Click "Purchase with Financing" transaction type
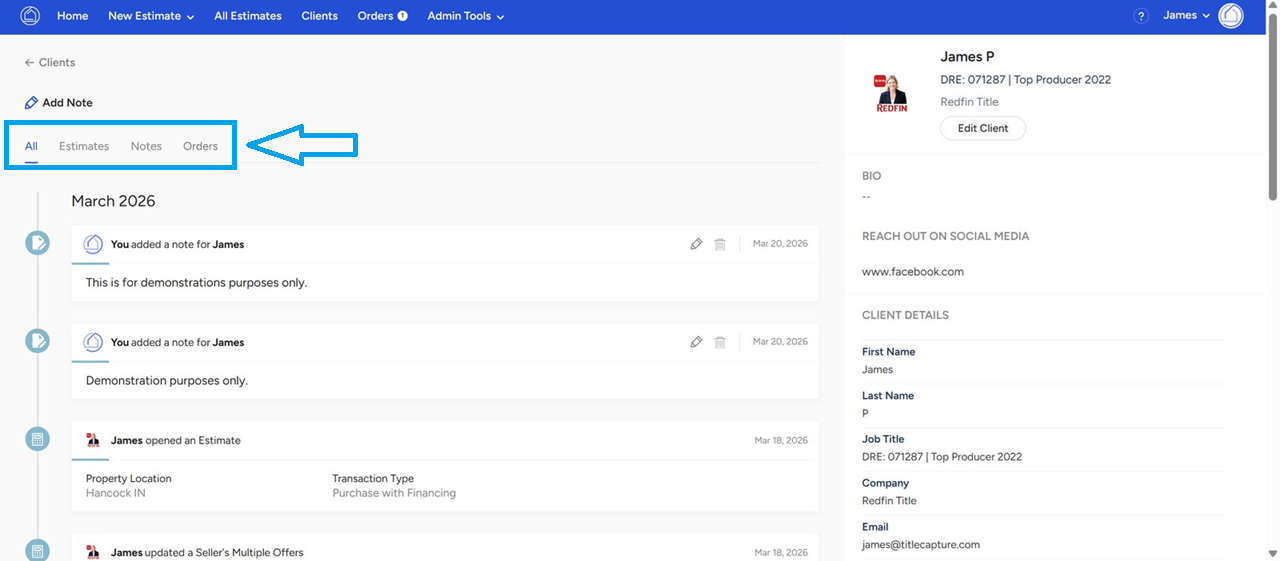Screen dimensions: 1280x561 [394, 493]
